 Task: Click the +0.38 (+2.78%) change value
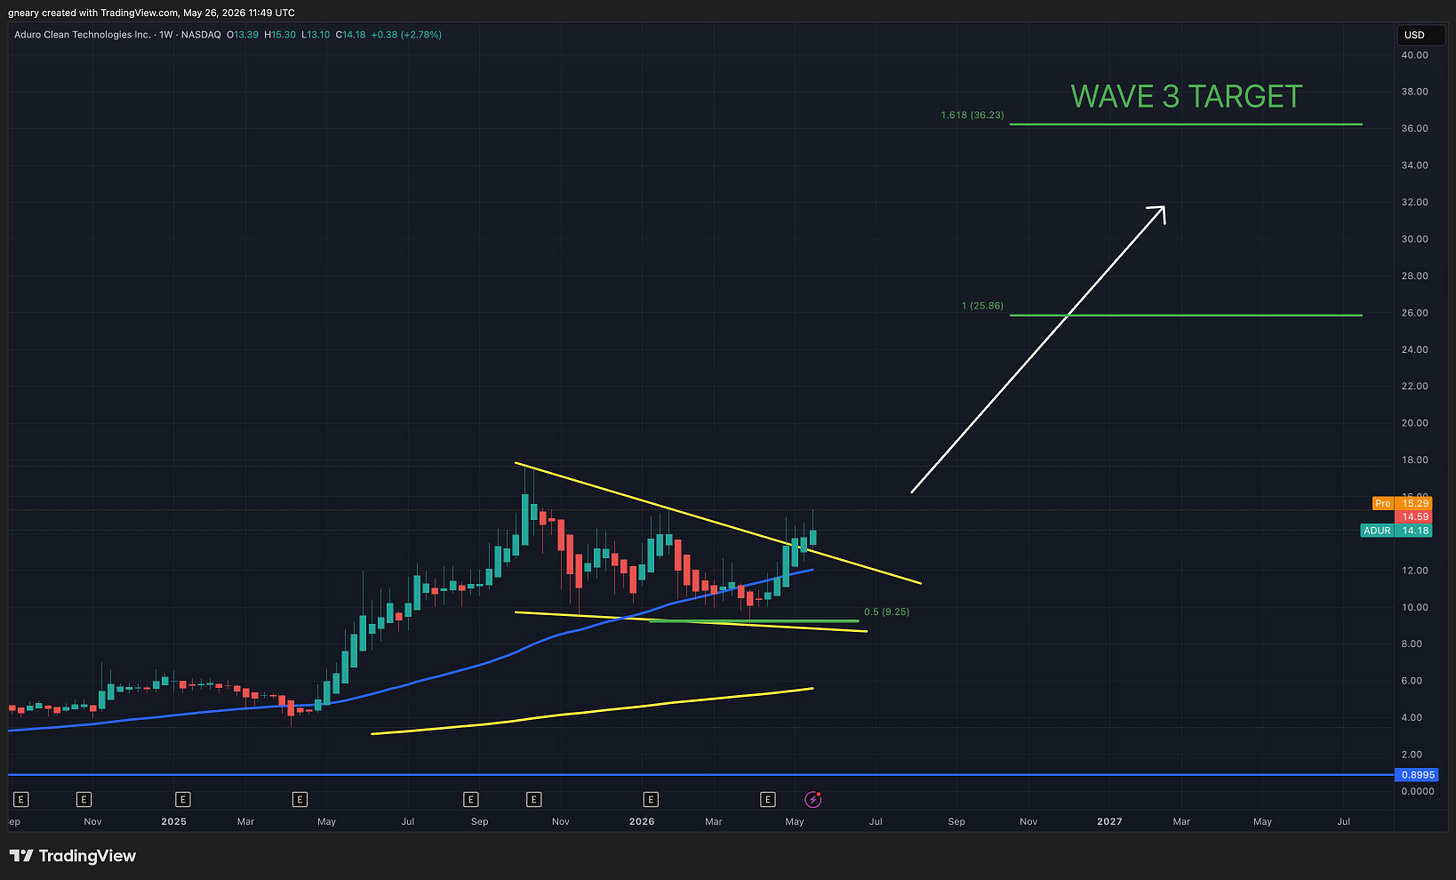click(x=406, y=35)
